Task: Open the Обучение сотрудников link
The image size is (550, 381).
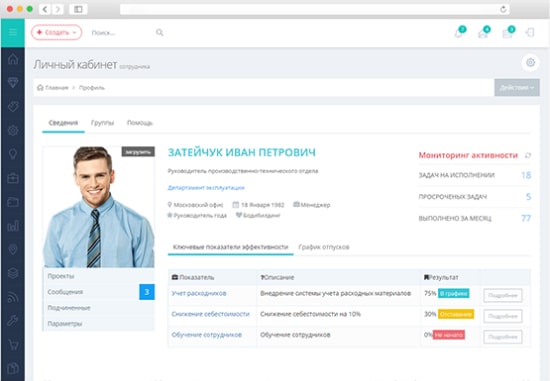Action: 207,335
